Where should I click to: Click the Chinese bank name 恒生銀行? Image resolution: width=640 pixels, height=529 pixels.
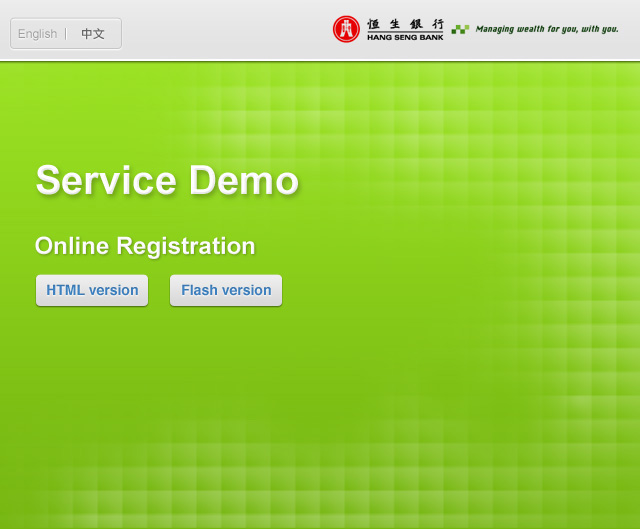point(405,23)
